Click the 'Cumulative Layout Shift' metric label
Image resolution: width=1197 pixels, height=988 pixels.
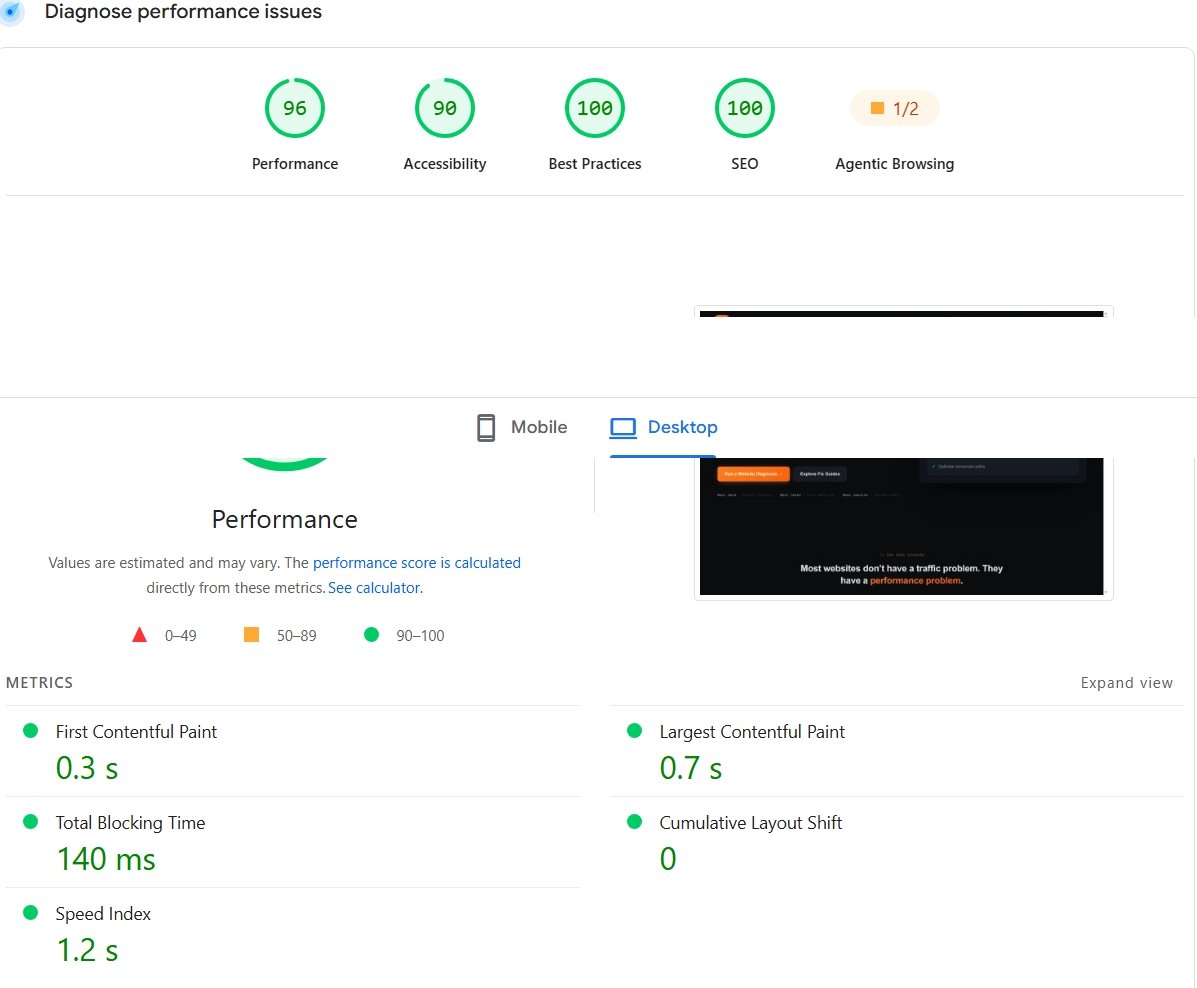(750, 822)
